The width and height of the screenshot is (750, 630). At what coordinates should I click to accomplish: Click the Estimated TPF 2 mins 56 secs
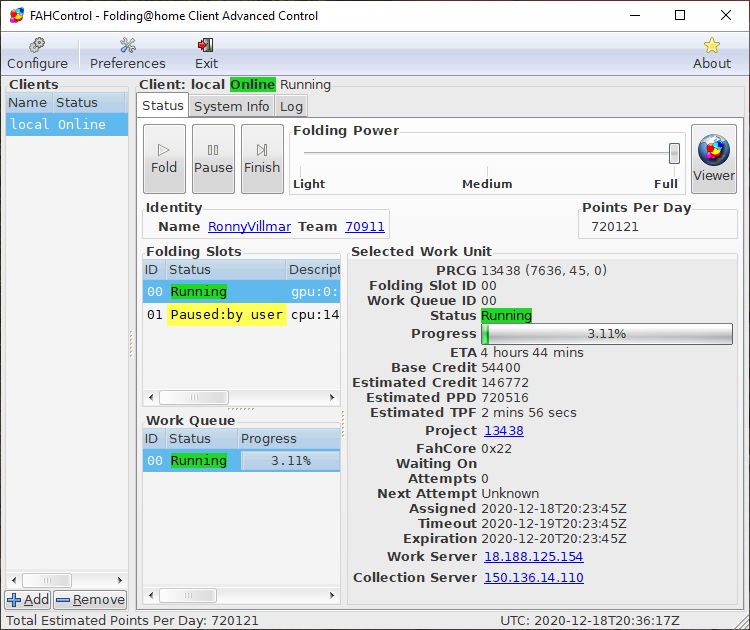pyautogui.click(x=529, y=412)
